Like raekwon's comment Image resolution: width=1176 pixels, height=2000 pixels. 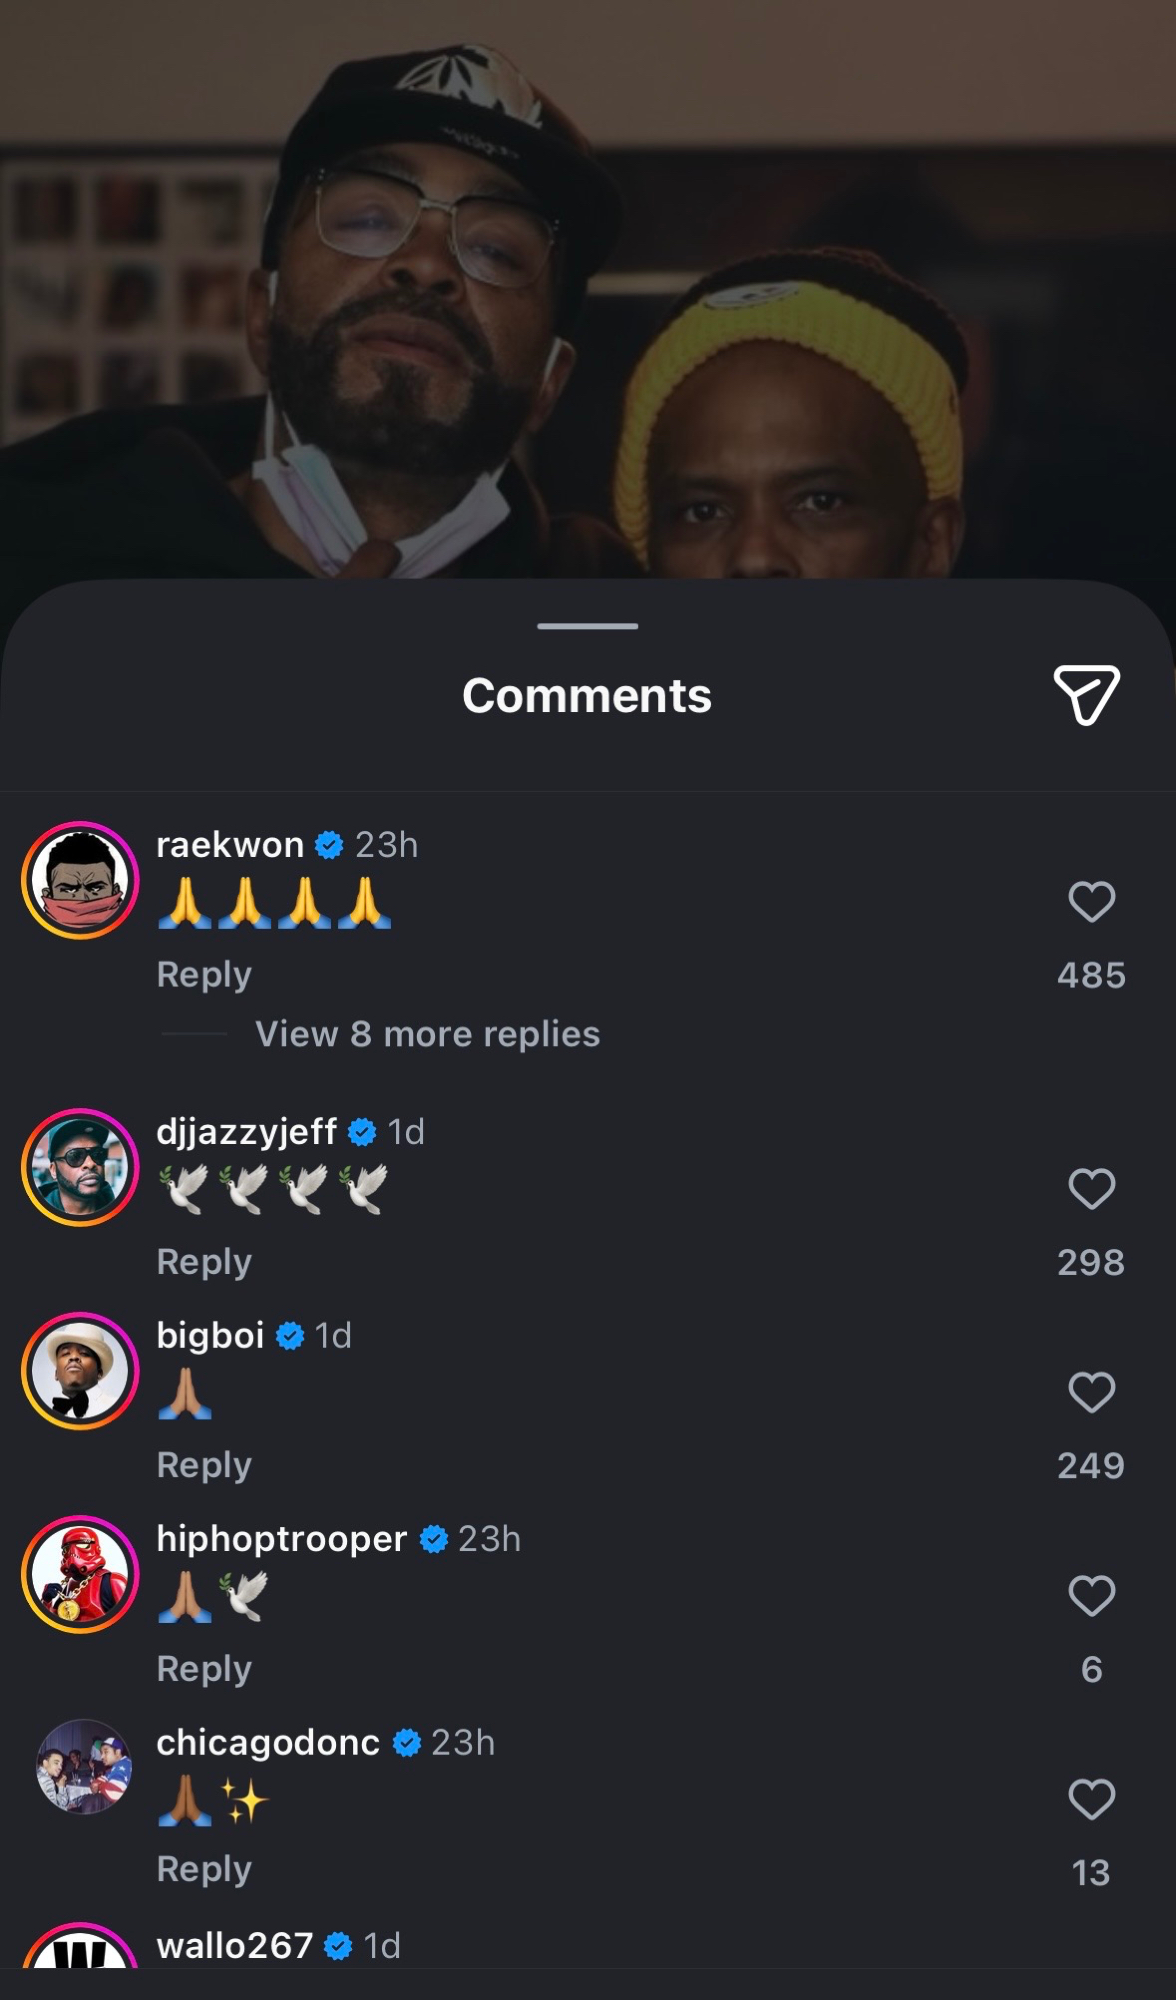click(x=1091, y=901)
